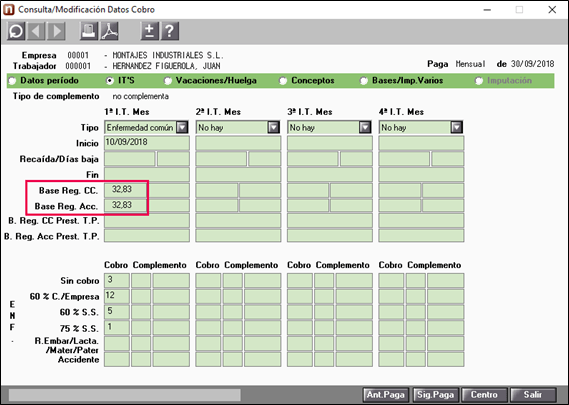Minimize the Datos Cobro window
569x405 pixels.
click(x=487, y=10)
